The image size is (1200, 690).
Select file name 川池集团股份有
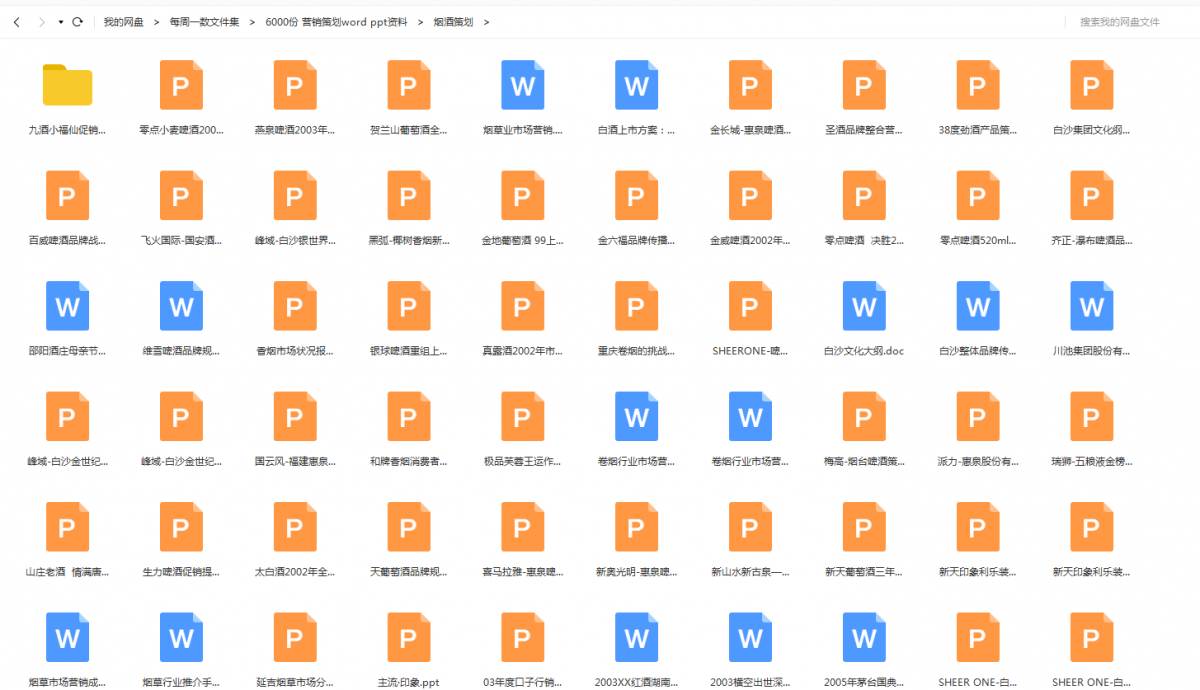click(1092, 352)
